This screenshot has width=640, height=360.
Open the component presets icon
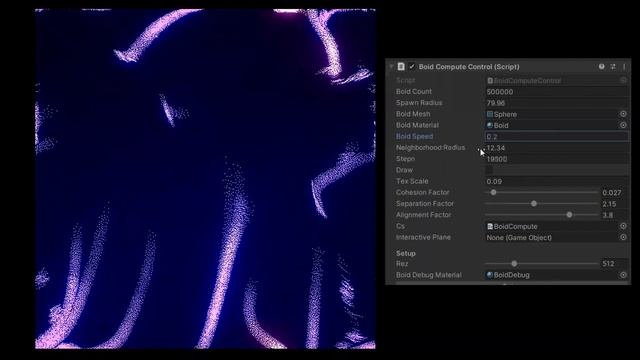(613, 67)
